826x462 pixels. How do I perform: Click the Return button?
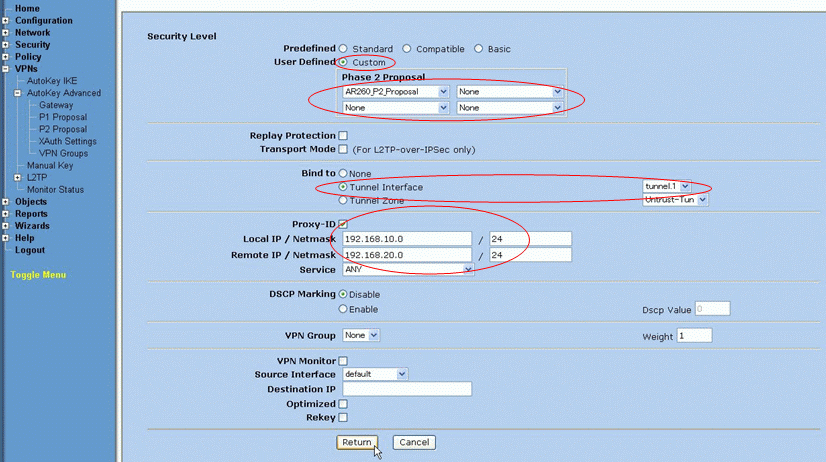tap(357, 442)
